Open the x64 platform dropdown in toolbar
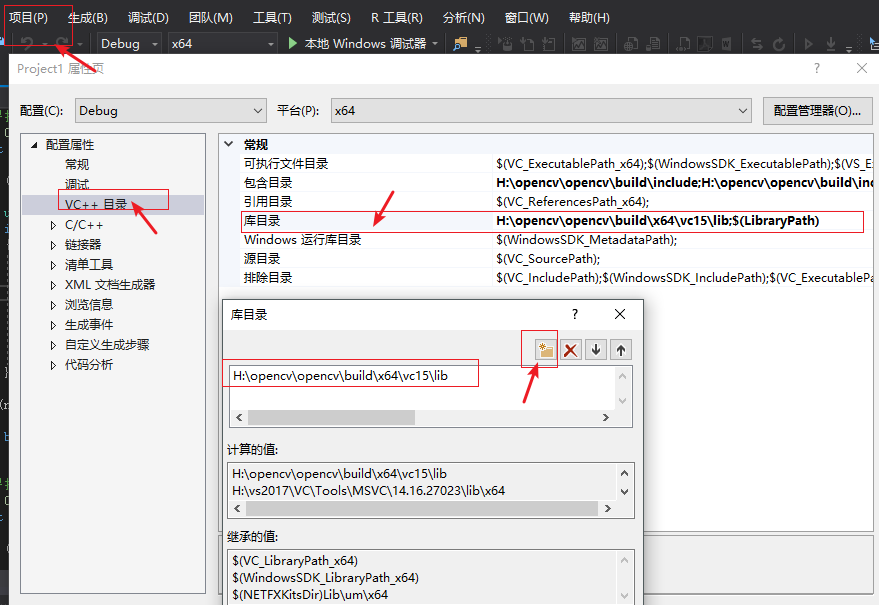 point(223,43)
